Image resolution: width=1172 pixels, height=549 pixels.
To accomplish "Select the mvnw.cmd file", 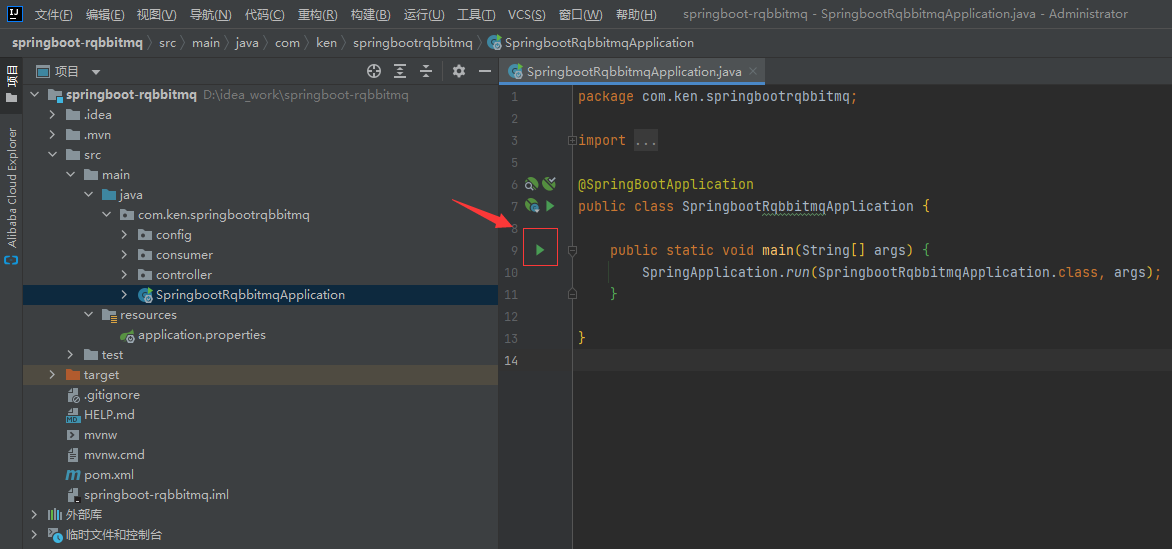I will 114,455.
